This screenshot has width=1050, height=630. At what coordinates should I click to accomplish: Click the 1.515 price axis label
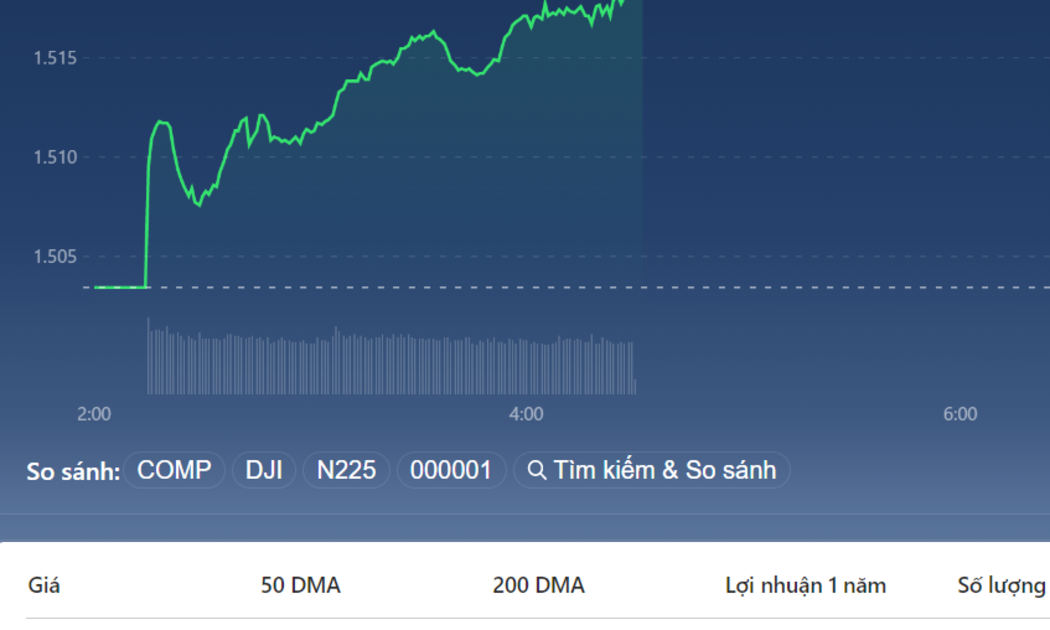tap(56, 58)
